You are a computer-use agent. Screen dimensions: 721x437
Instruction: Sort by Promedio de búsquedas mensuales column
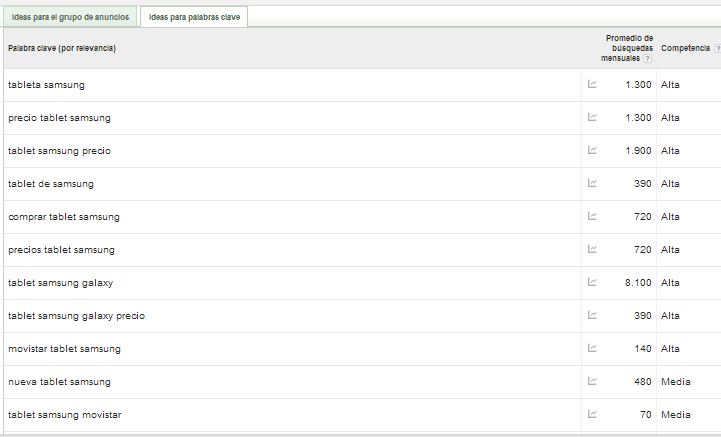point(627,48)
